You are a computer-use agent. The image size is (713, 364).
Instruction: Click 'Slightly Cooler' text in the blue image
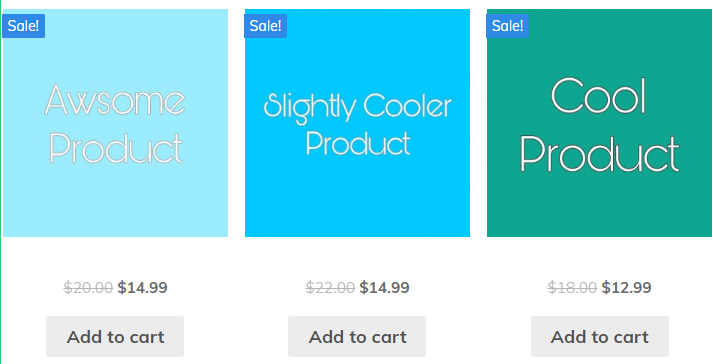click(357, 108)
